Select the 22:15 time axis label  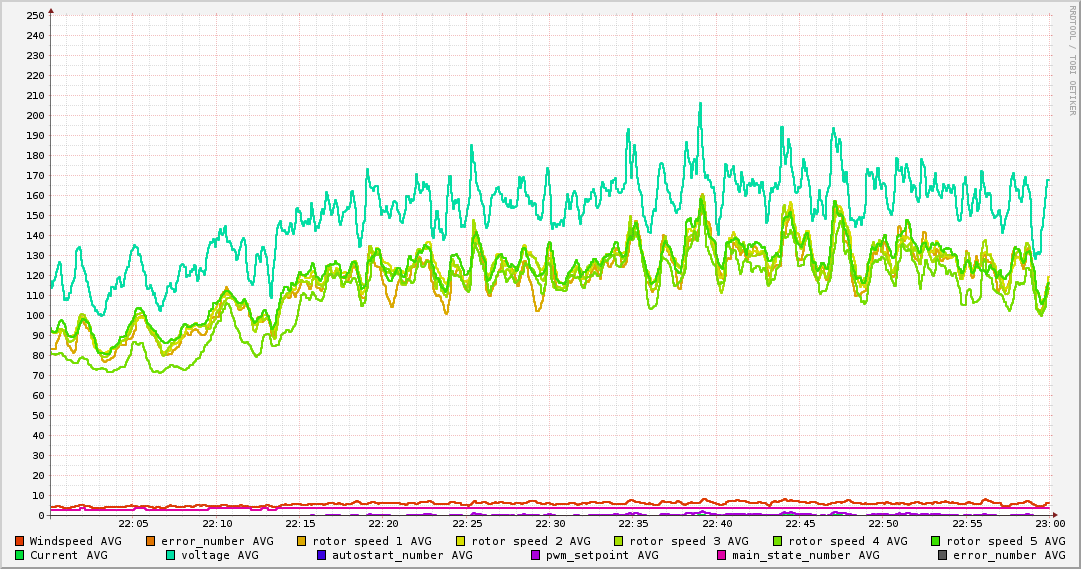[301, 524]
